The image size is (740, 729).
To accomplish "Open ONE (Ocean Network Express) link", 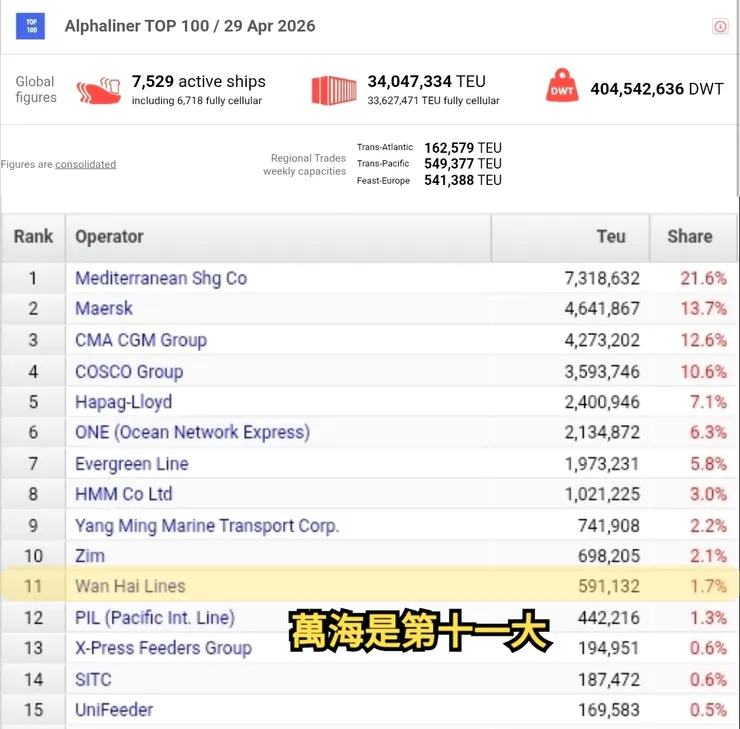I will (192, 432).
